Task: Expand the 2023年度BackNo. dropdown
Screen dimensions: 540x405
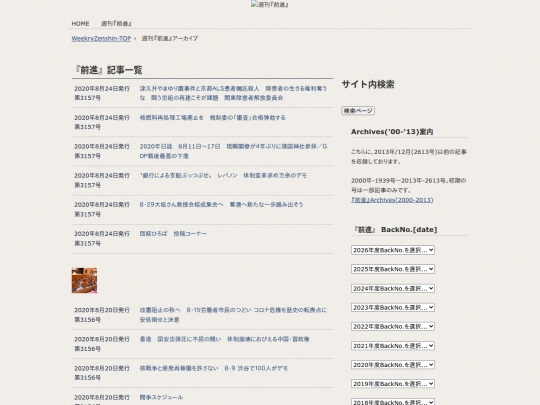Action: point(393,307)
